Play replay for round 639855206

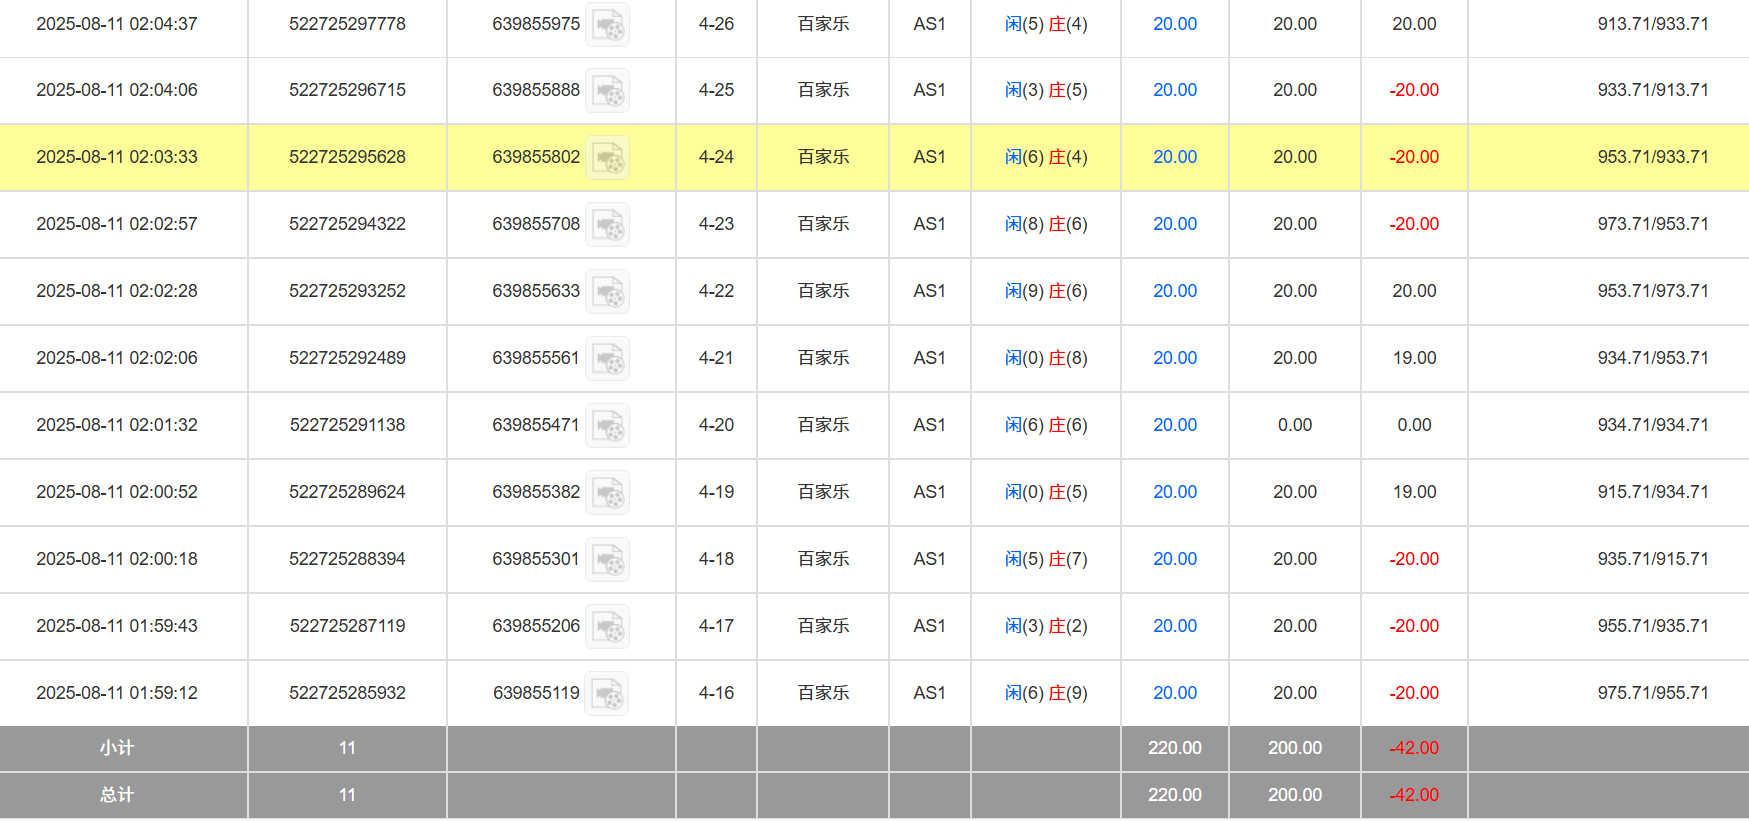(x=607, y=627)
